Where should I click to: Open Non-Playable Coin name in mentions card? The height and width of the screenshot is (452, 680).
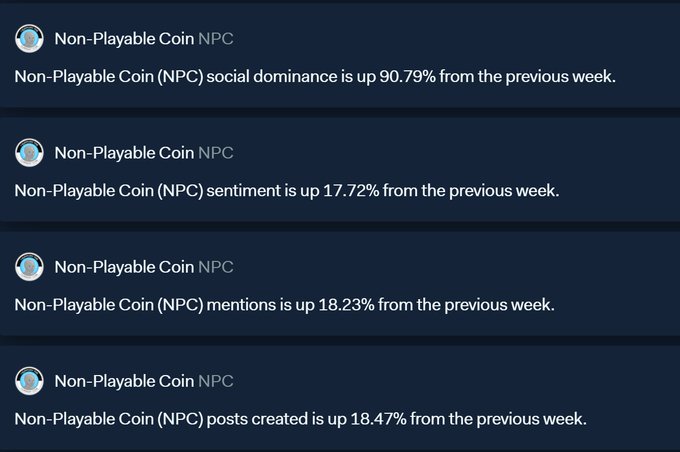point(124,267)
